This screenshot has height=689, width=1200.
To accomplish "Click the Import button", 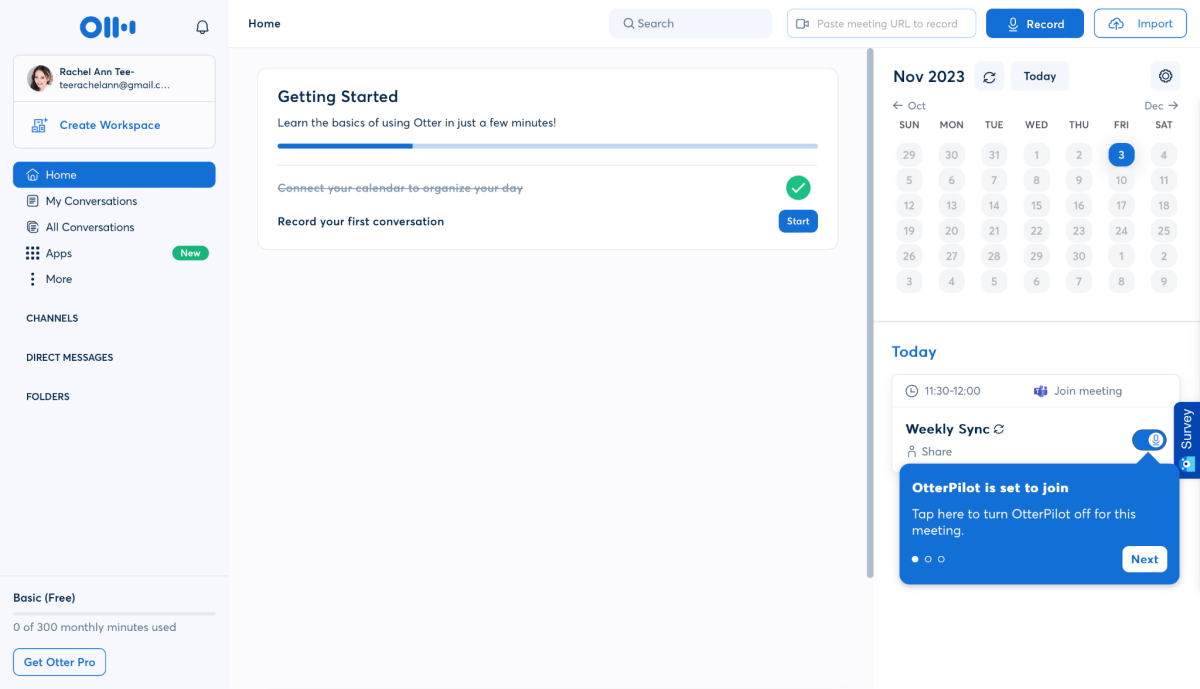I will coord(1141,23).
